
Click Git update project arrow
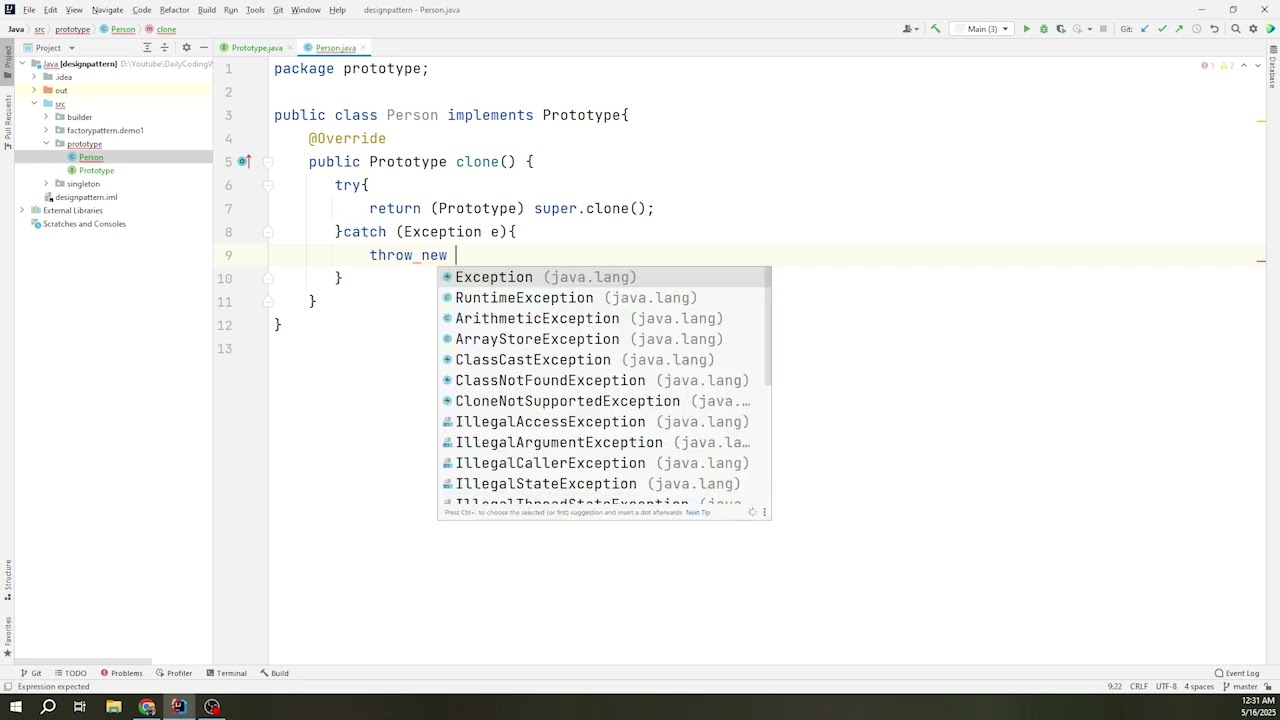point(1145,29)
